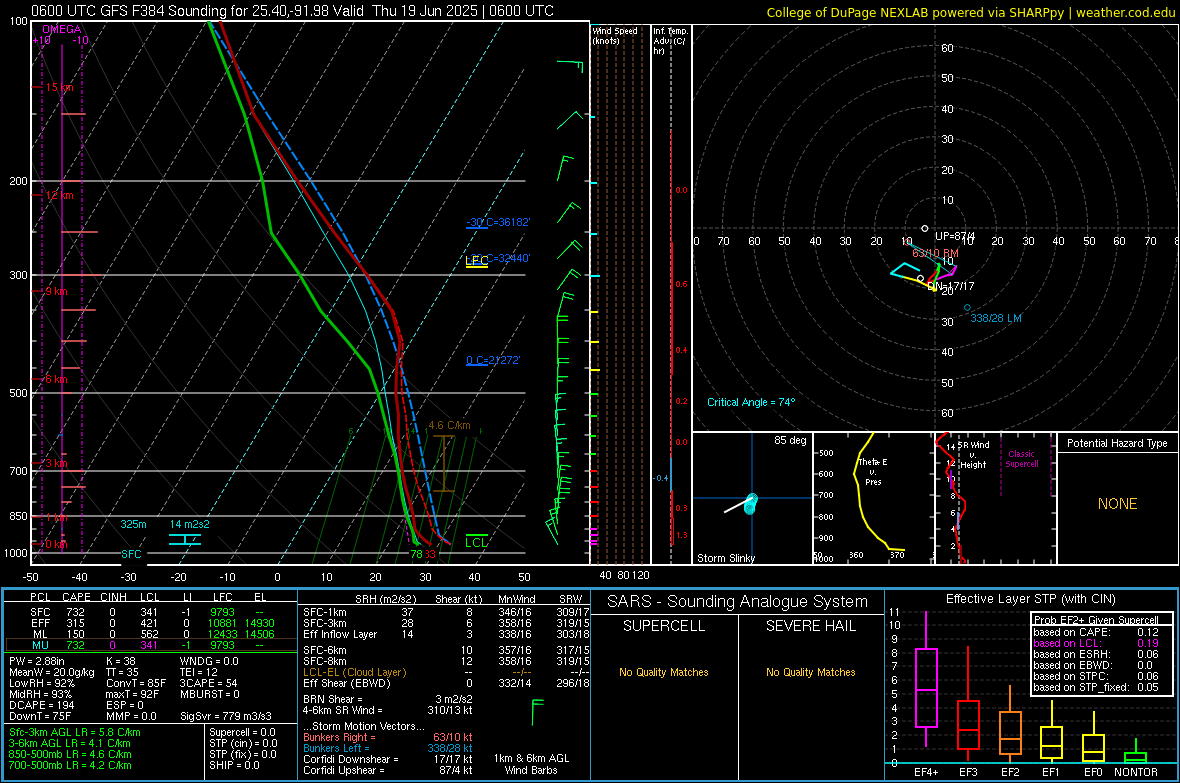Select the cyan SFC label on skew-T

click(x=131, y=554)
